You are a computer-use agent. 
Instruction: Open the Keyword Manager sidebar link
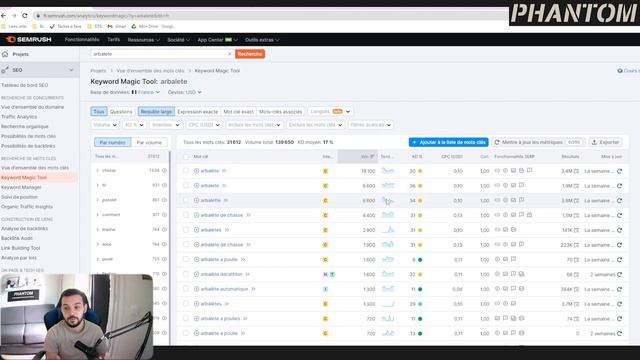pos(21,187)
